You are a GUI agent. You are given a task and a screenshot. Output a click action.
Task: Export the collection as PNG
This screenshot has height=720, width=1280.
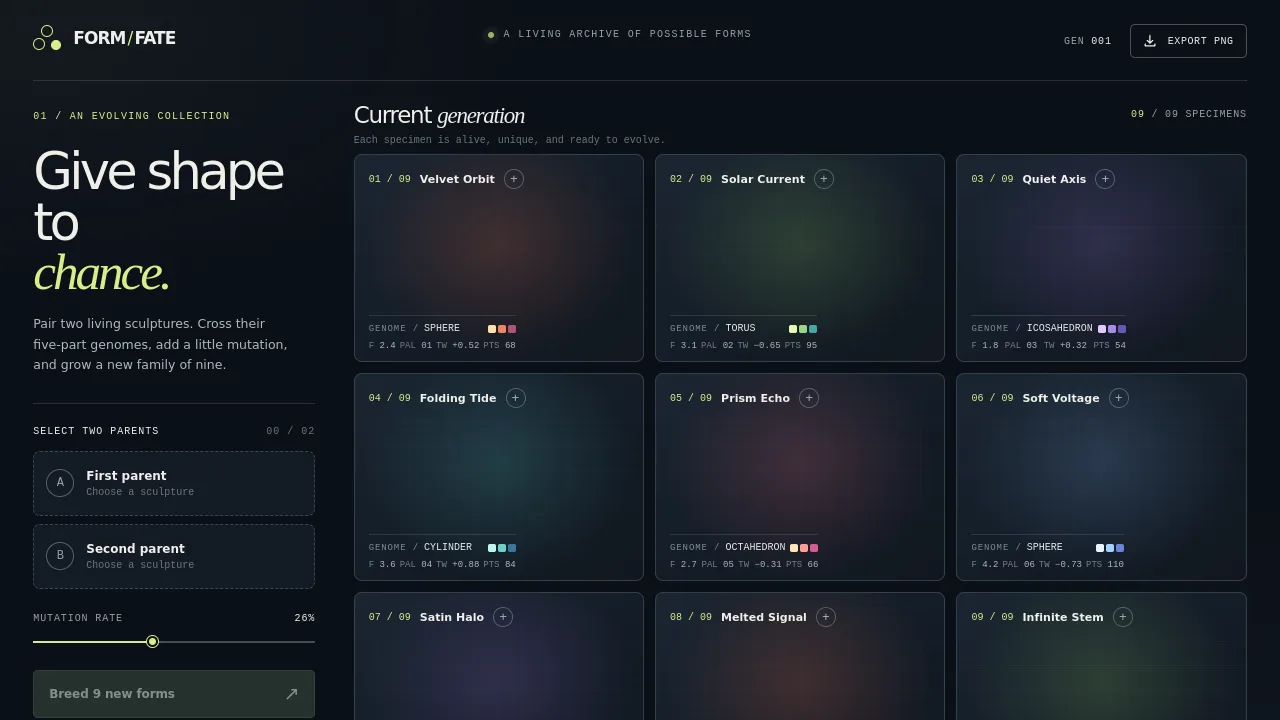[1188, 41]
